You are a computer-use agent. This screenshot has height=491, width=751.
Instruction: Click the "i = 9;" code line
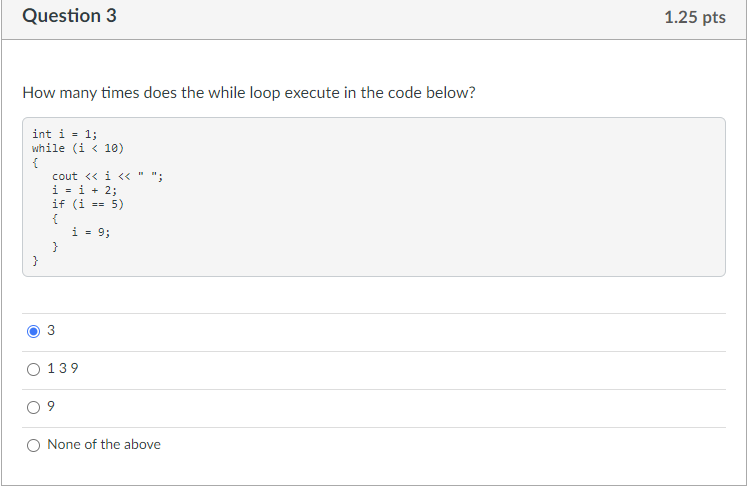click(91, 232)
